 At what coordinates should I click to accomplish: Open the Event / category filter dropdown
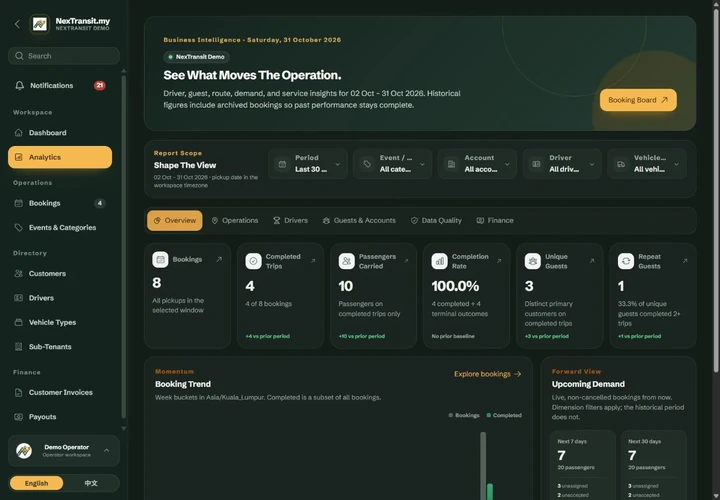click(x=393, y=164)
